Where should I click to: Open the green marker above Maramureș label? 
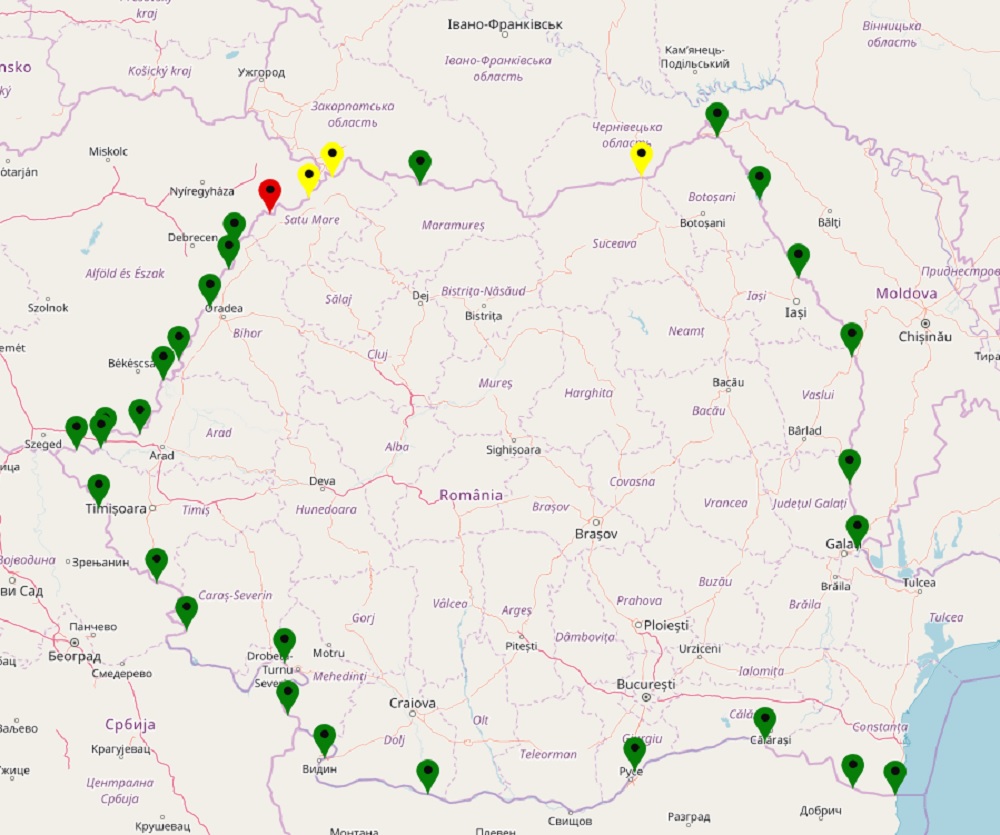pos(420,164)
